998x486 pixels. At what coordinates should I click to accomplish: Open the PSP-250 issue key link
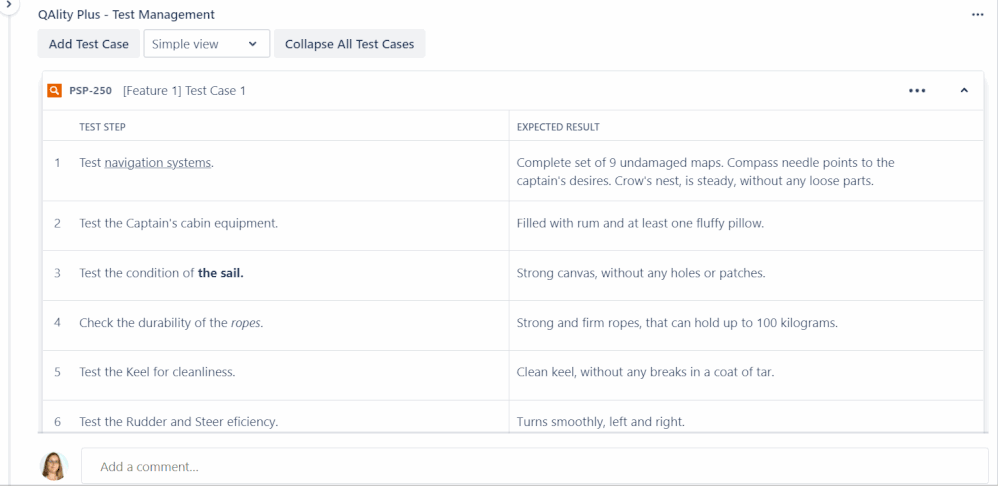point(90,90)
